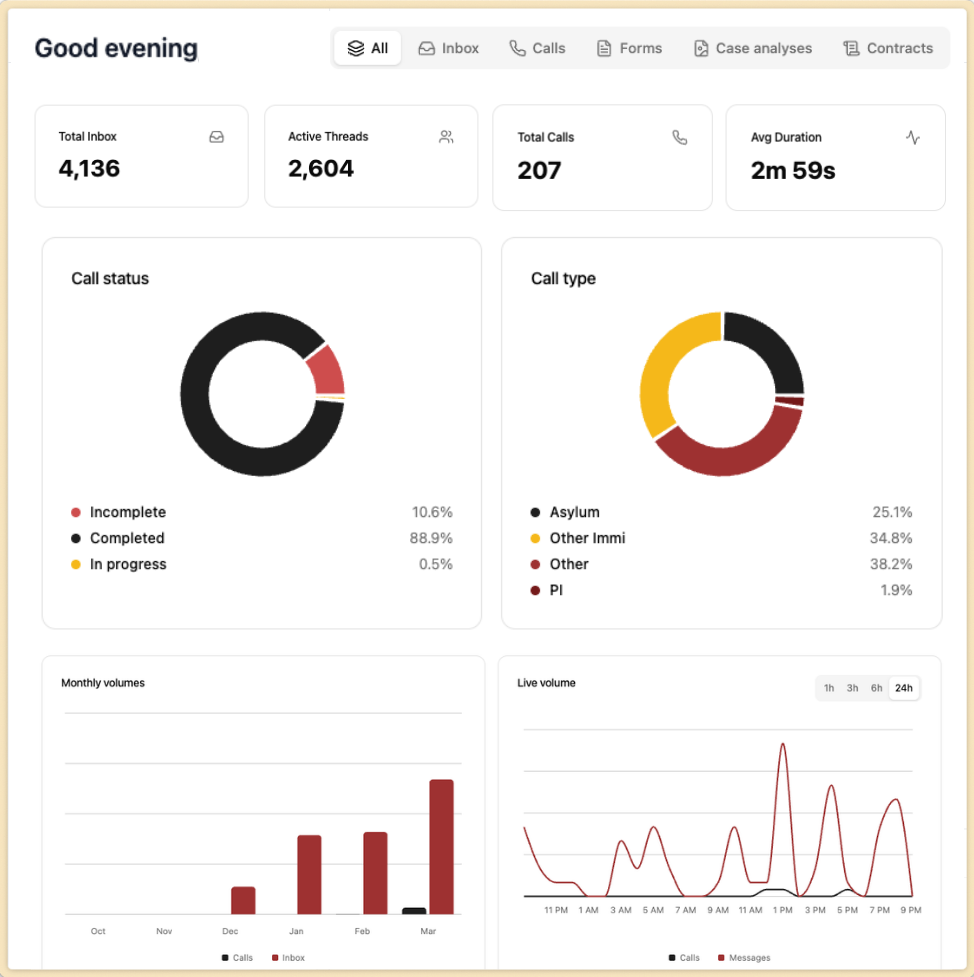Select the 24h live volume range

pos(903,688)
